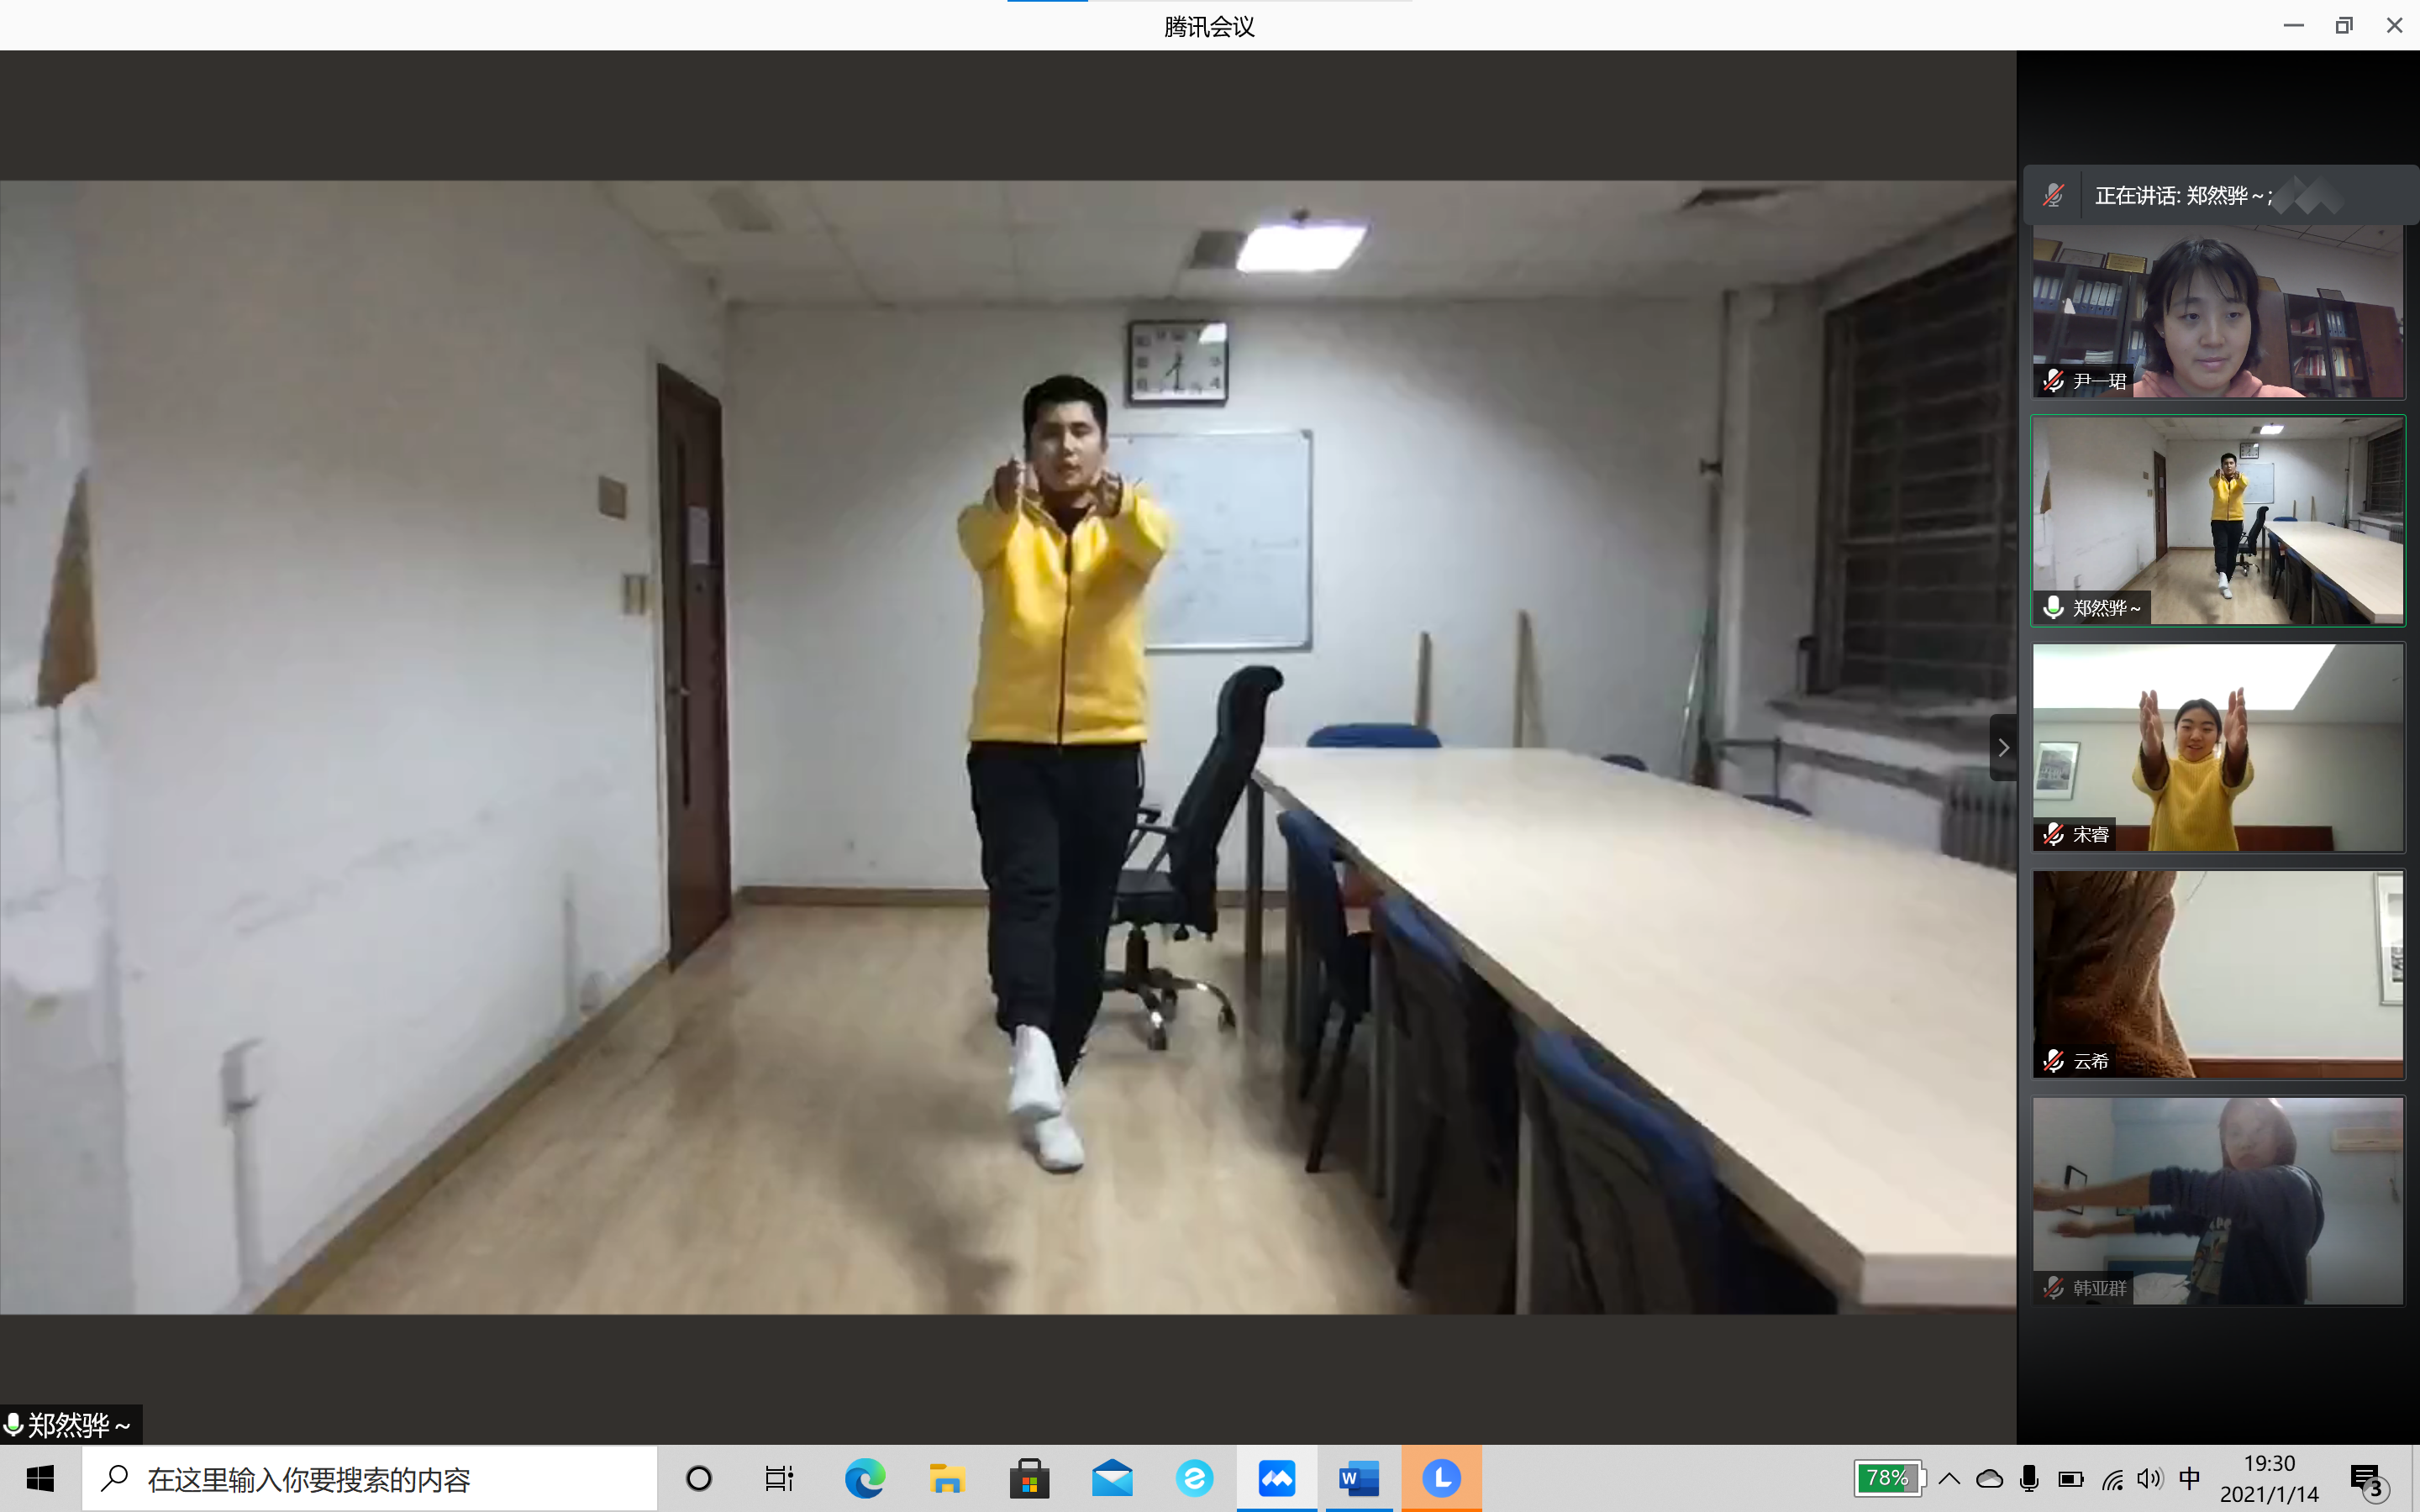The image size is (2420, 1512).
Task: Collapse the participant video sidebar arrow
Action: (2003, 747)
